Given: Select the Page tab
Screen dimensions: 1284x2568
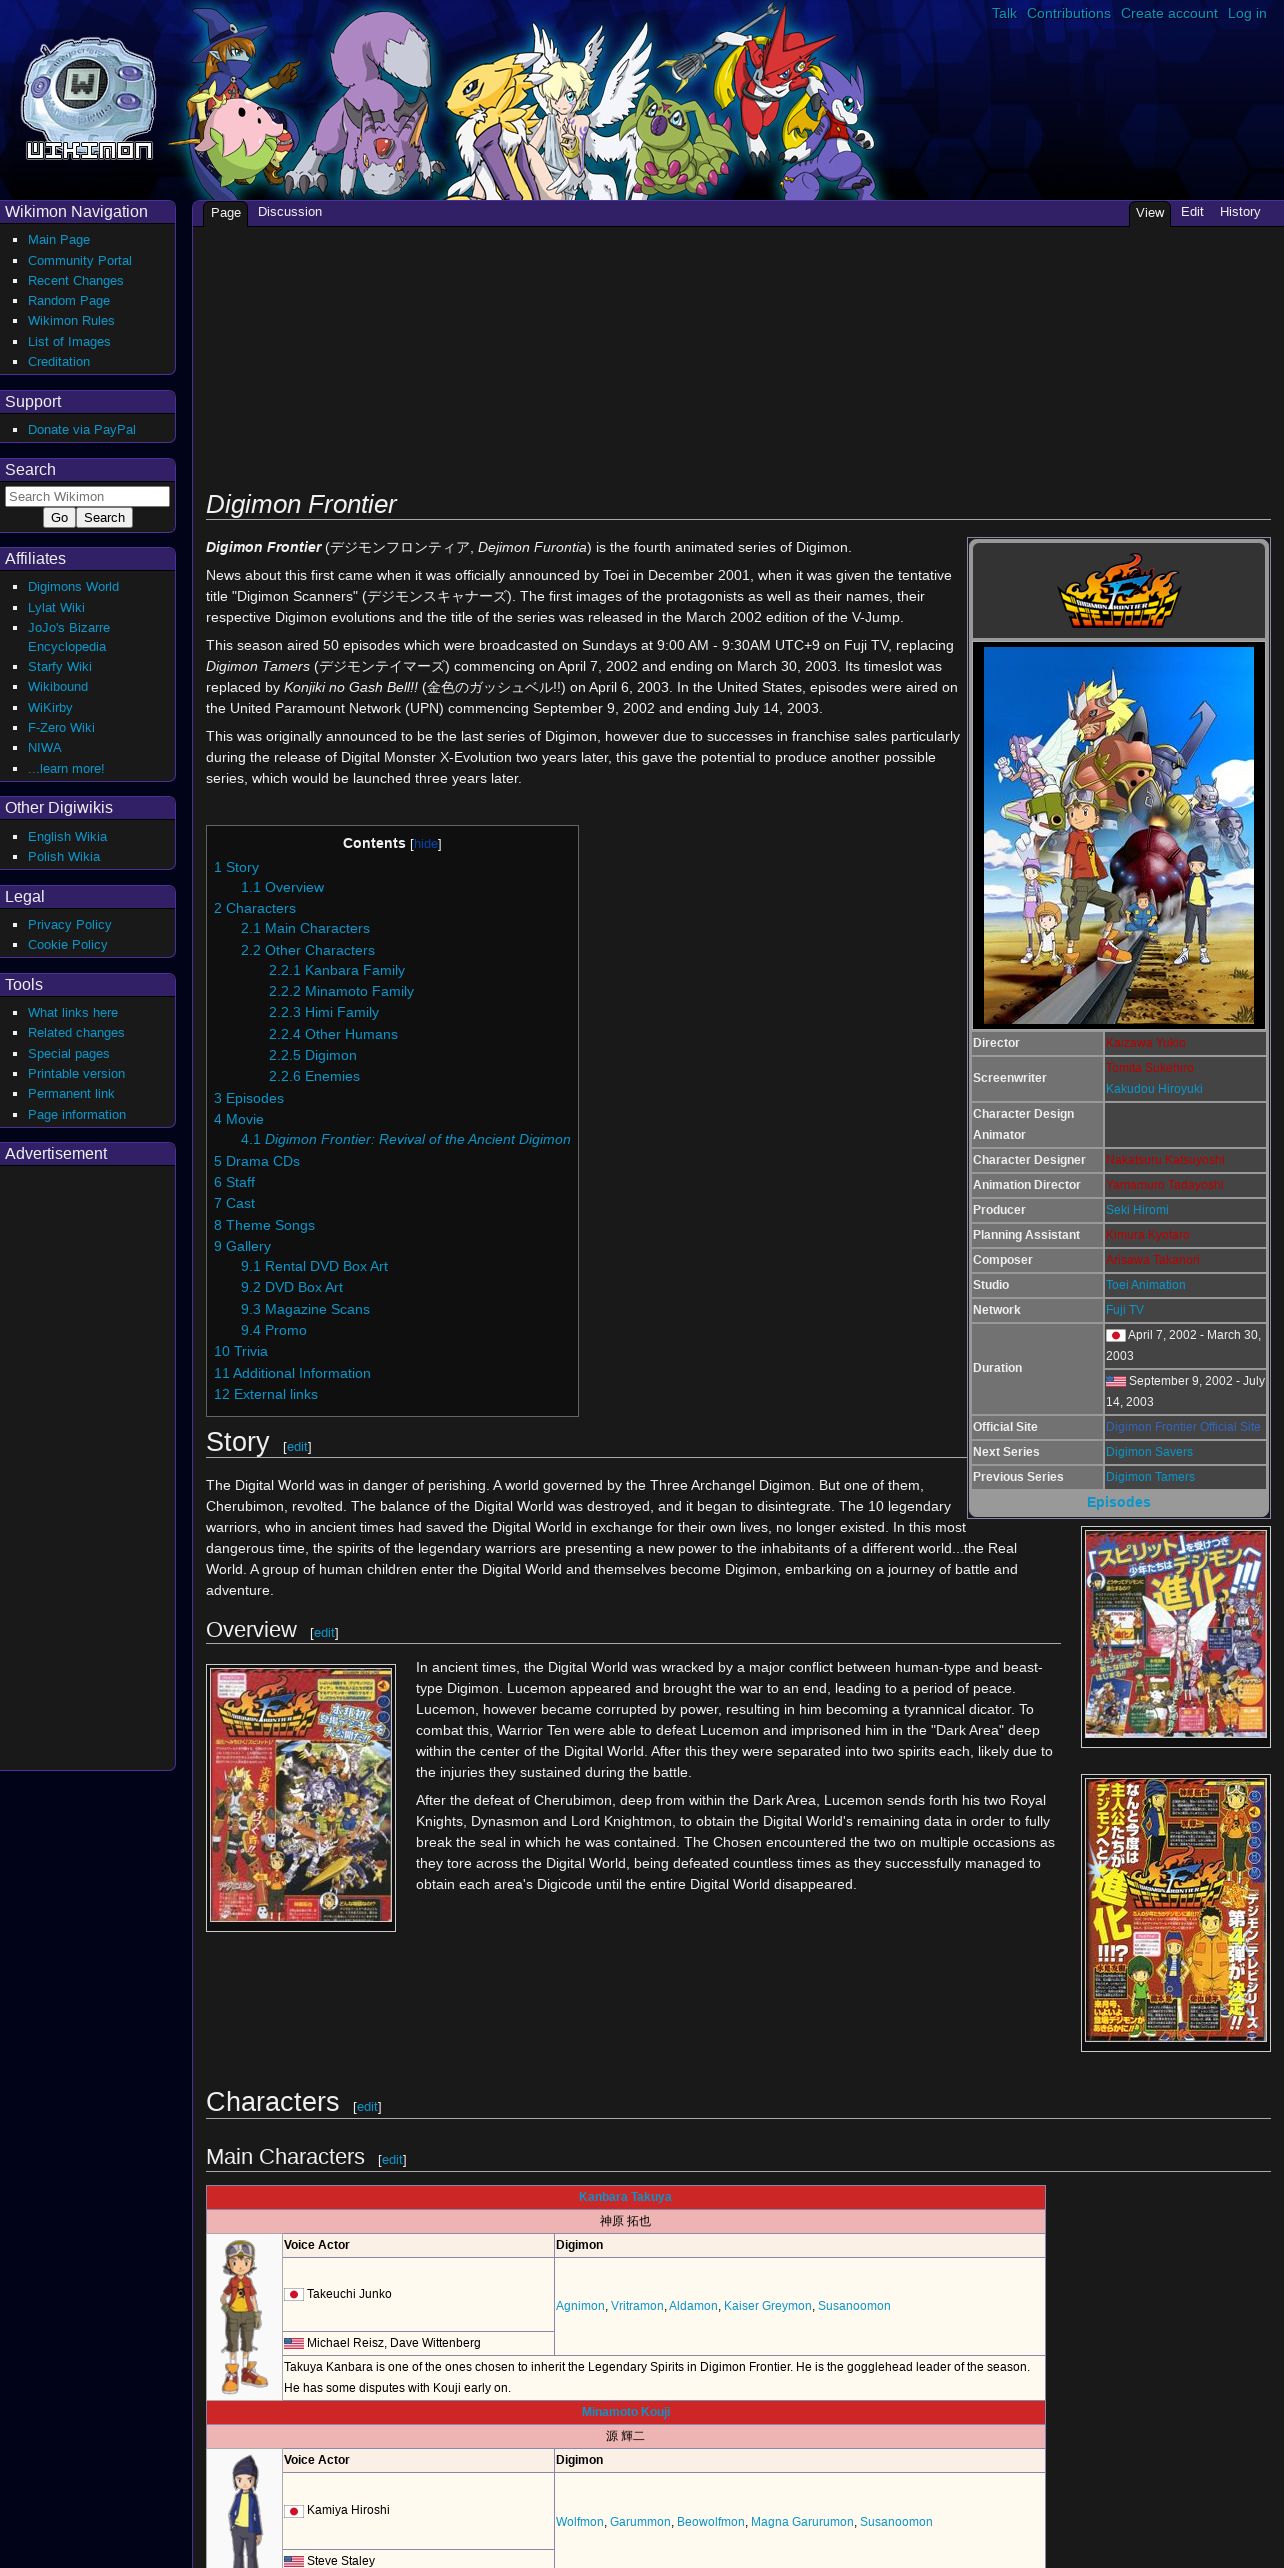Looking at the screenshot, I should tap(226, 213).
